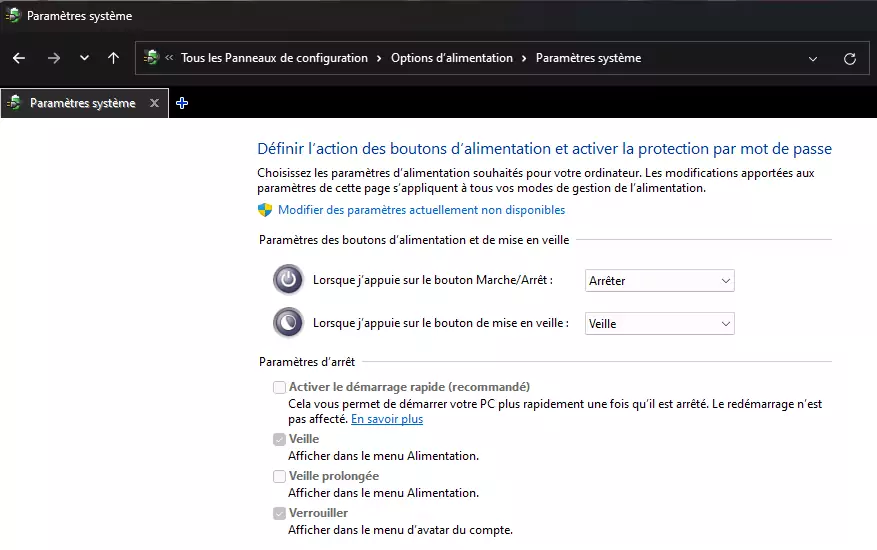Expand the address bar history dropdown
Screen dimensions: 877x550
pyautogui.click(x=813, y=59)
